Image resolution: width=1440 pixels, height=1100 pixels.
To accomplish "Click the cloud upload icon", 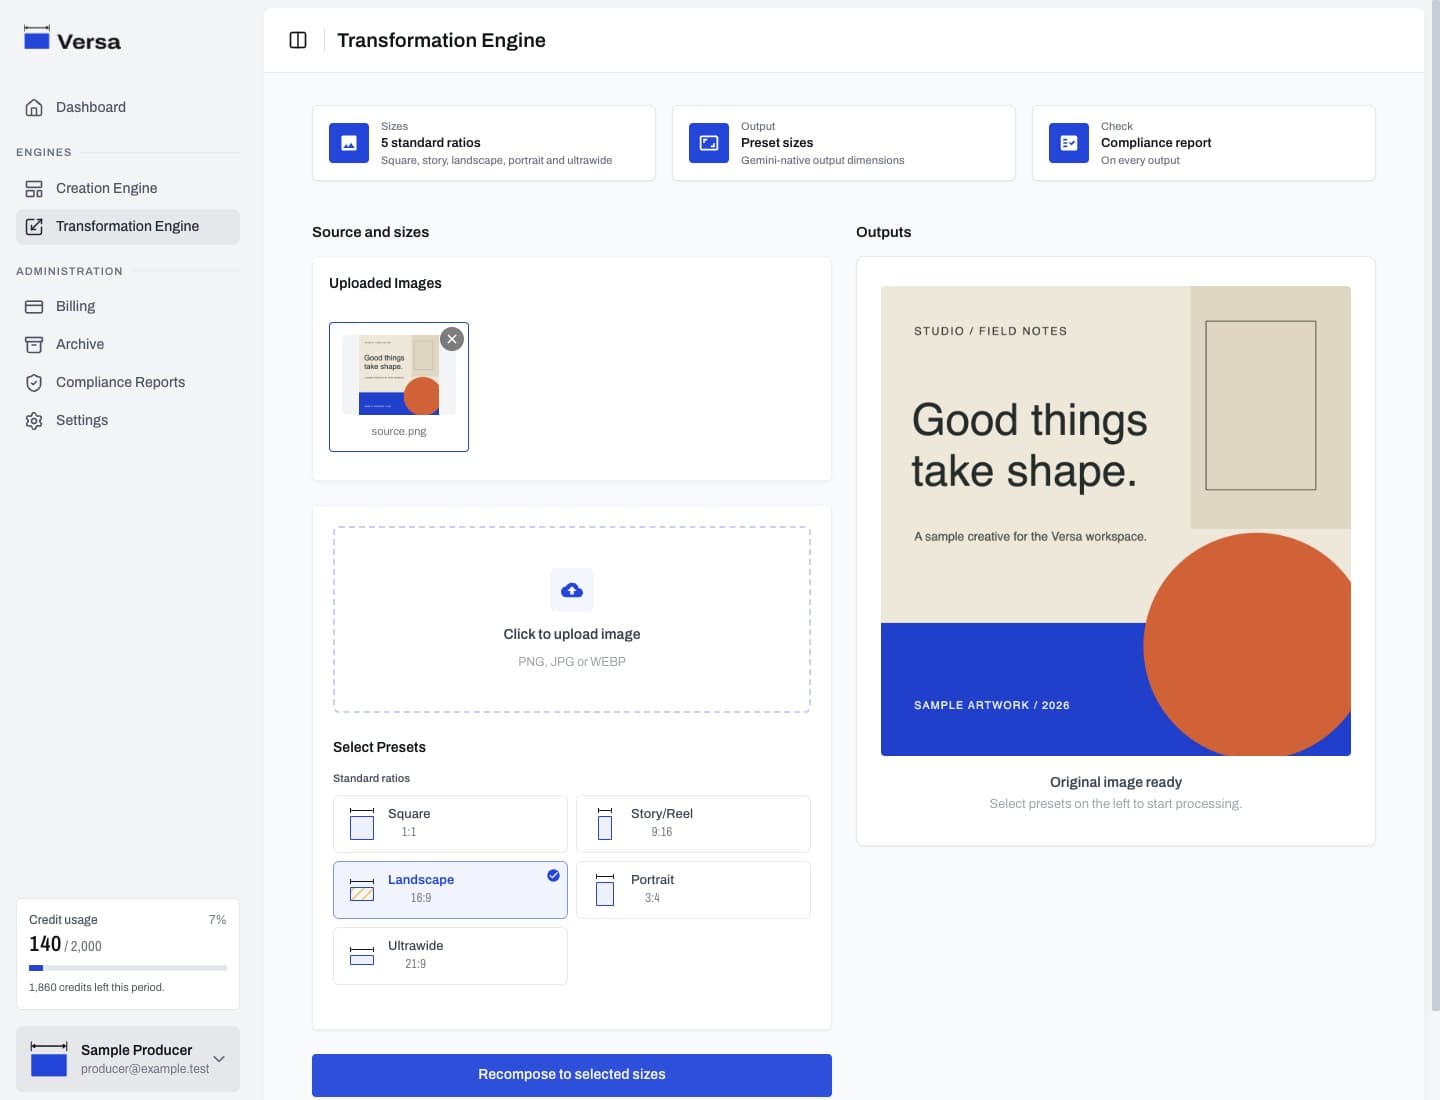I will [x=572, y=590].
